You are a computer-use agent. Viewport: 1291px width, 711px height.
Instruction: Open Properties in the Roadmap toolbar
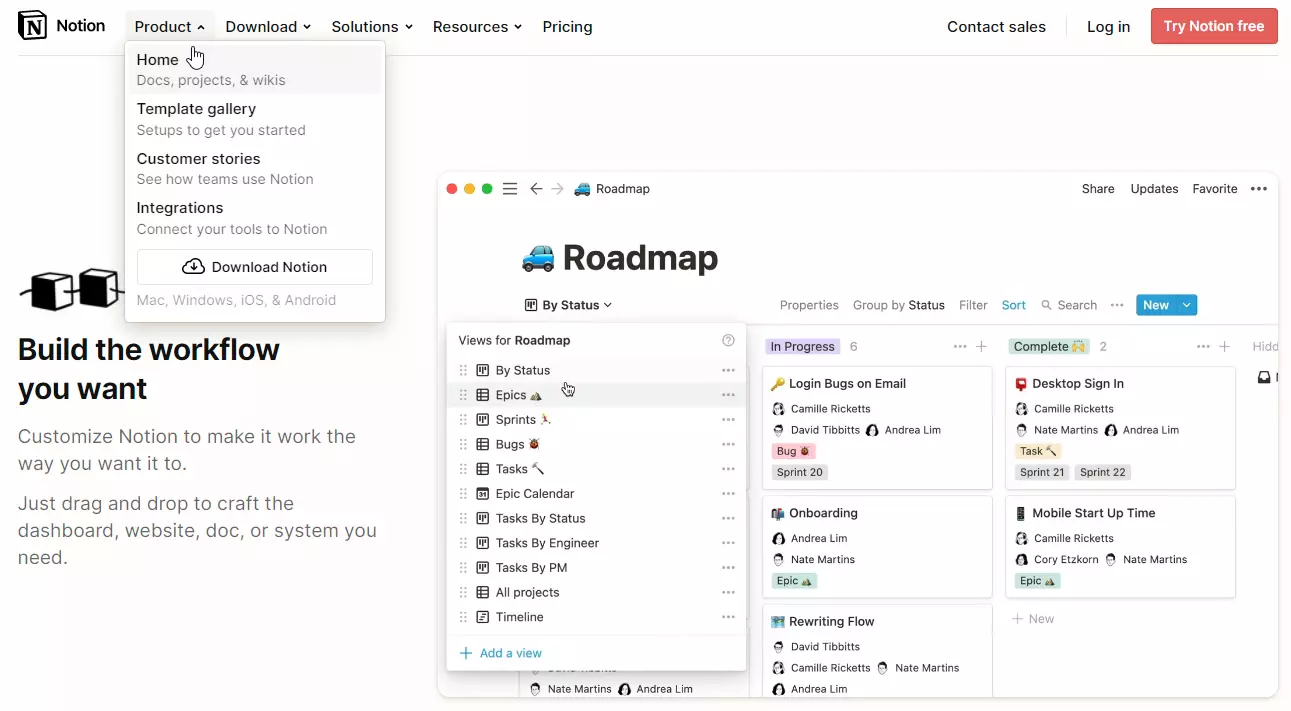[809, 305]
